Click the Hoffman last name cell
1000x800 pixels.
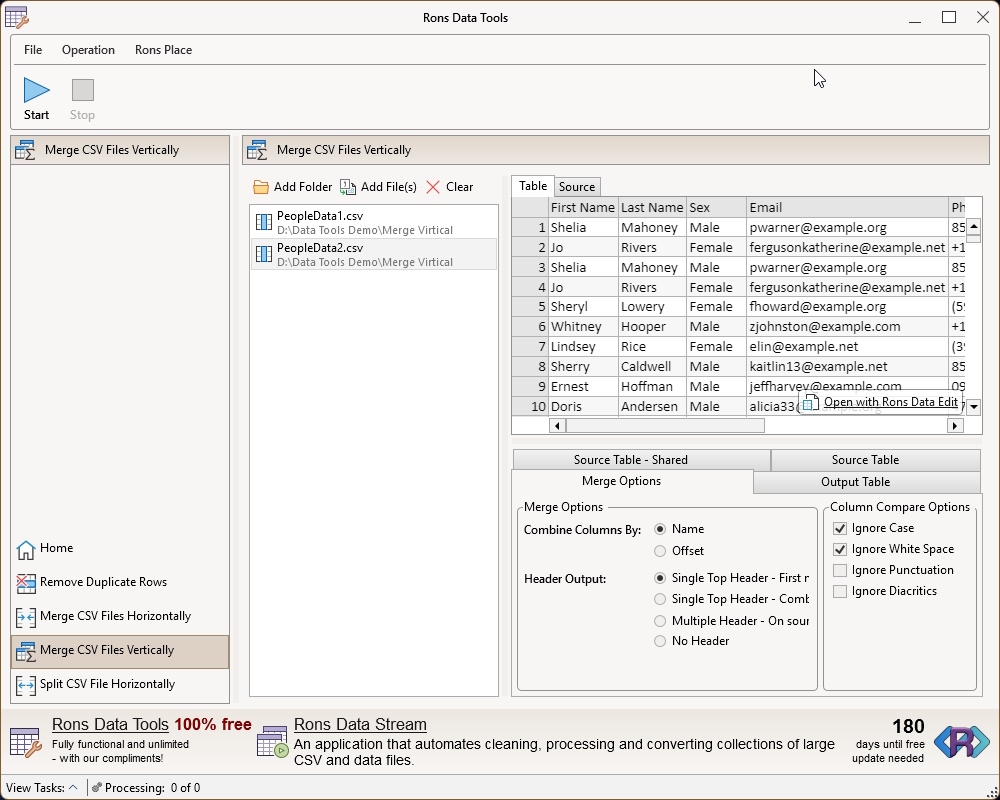652,387
